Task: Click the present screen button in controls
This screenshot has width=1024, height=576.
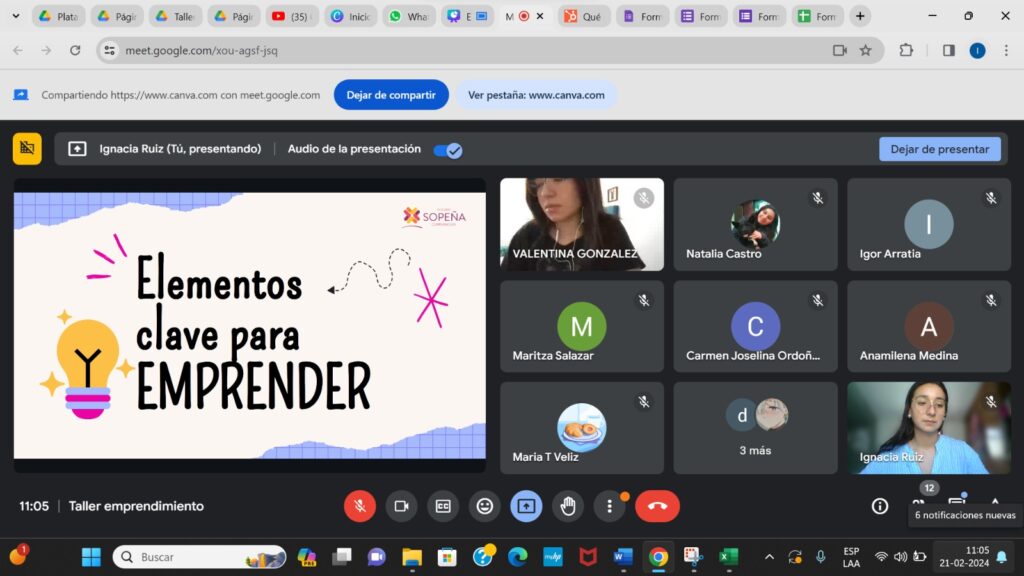Action: pos(526,506)
